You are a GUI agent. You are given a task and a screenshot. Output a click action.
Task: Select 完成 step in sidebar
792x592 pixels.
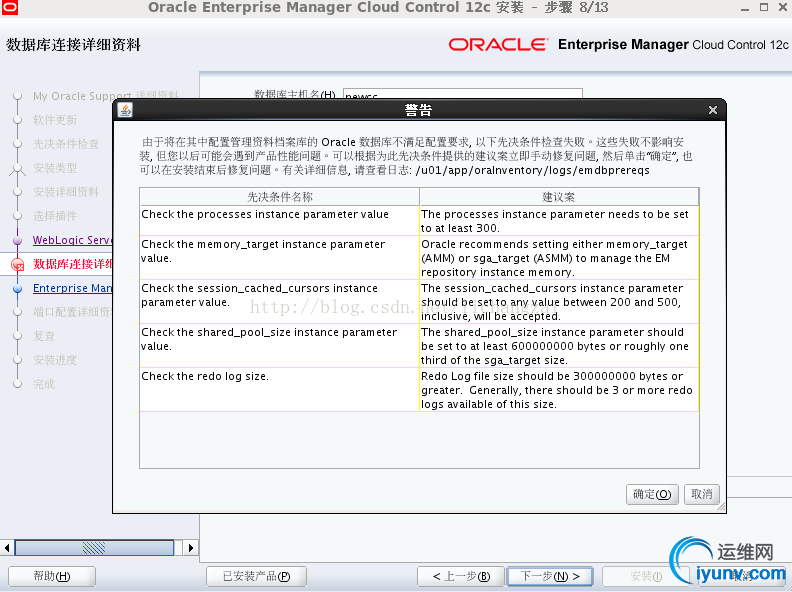tap(44, 384)
